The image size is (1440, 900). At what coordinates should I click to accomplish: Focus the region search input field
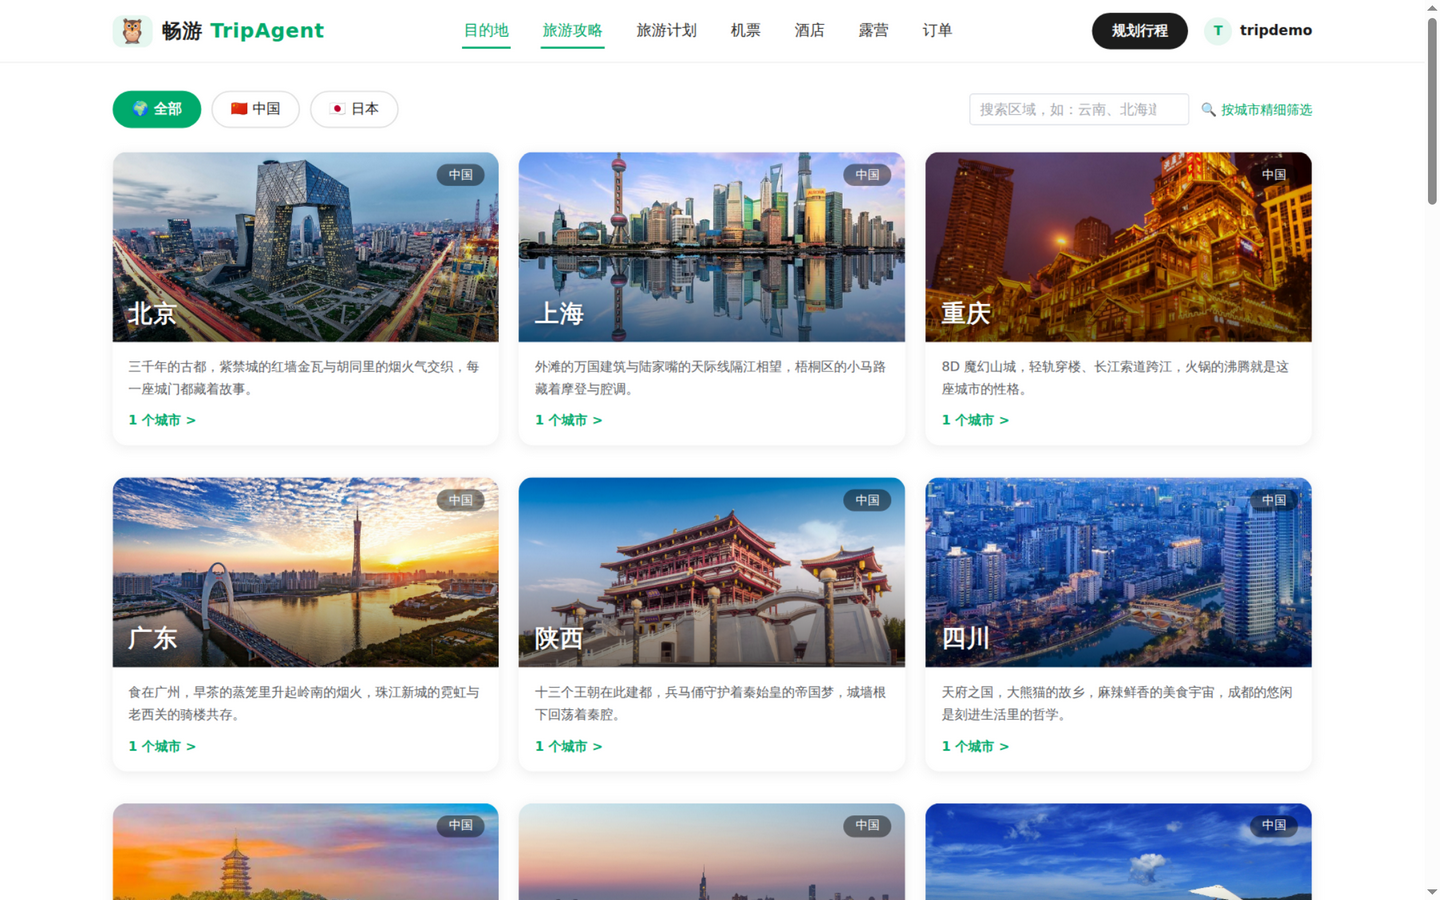1078,109
